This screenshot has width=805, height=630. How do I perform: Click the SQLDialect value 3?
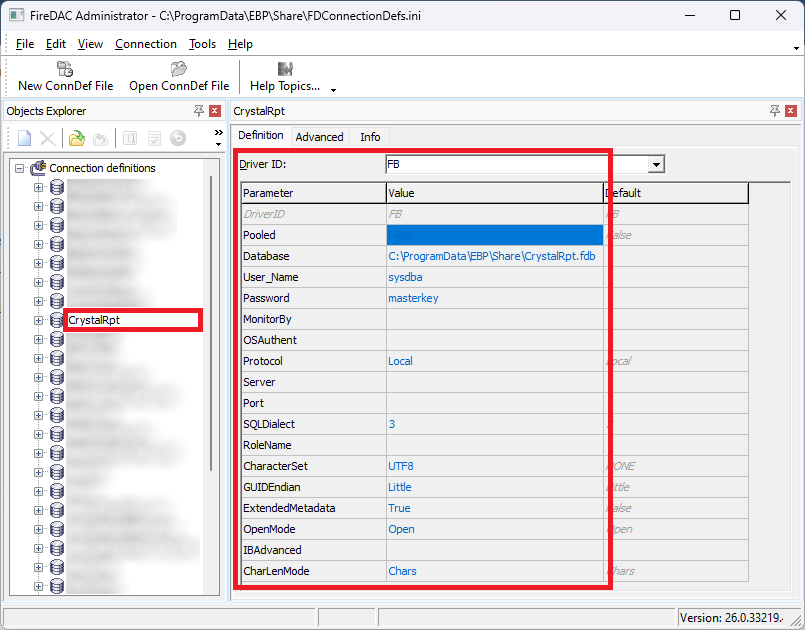pos(495,425)
